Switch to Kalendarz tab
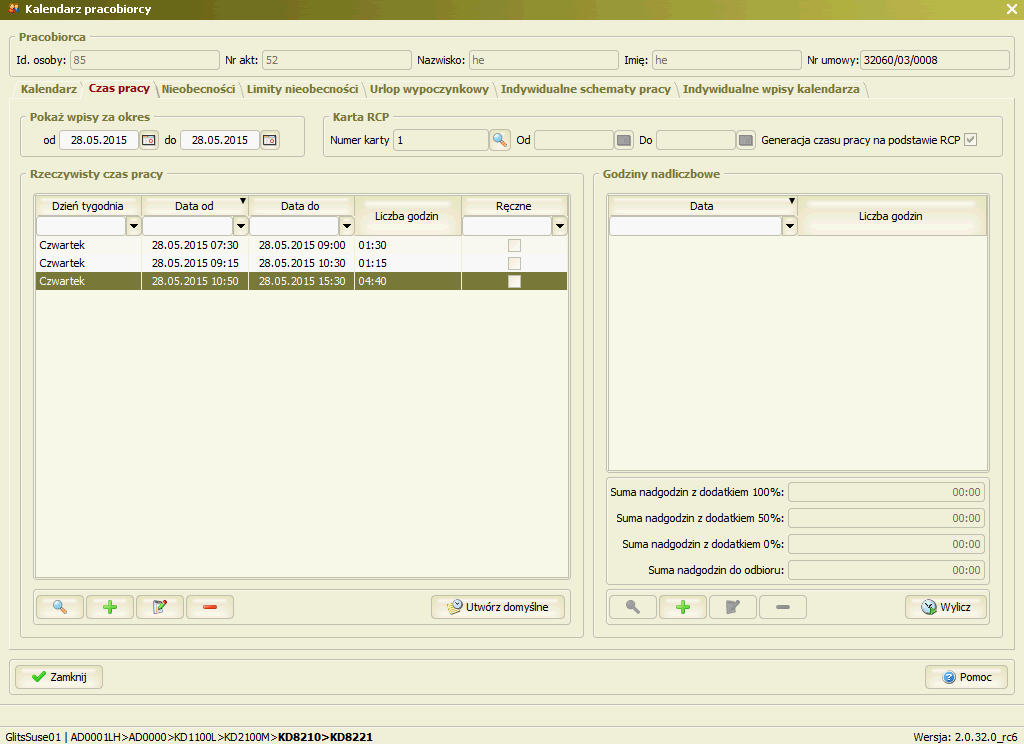 coord(49,89)
